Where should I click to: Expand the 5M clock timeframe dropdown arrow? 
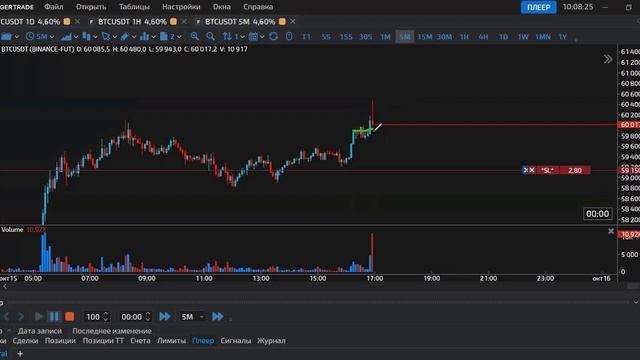(52, 37)
